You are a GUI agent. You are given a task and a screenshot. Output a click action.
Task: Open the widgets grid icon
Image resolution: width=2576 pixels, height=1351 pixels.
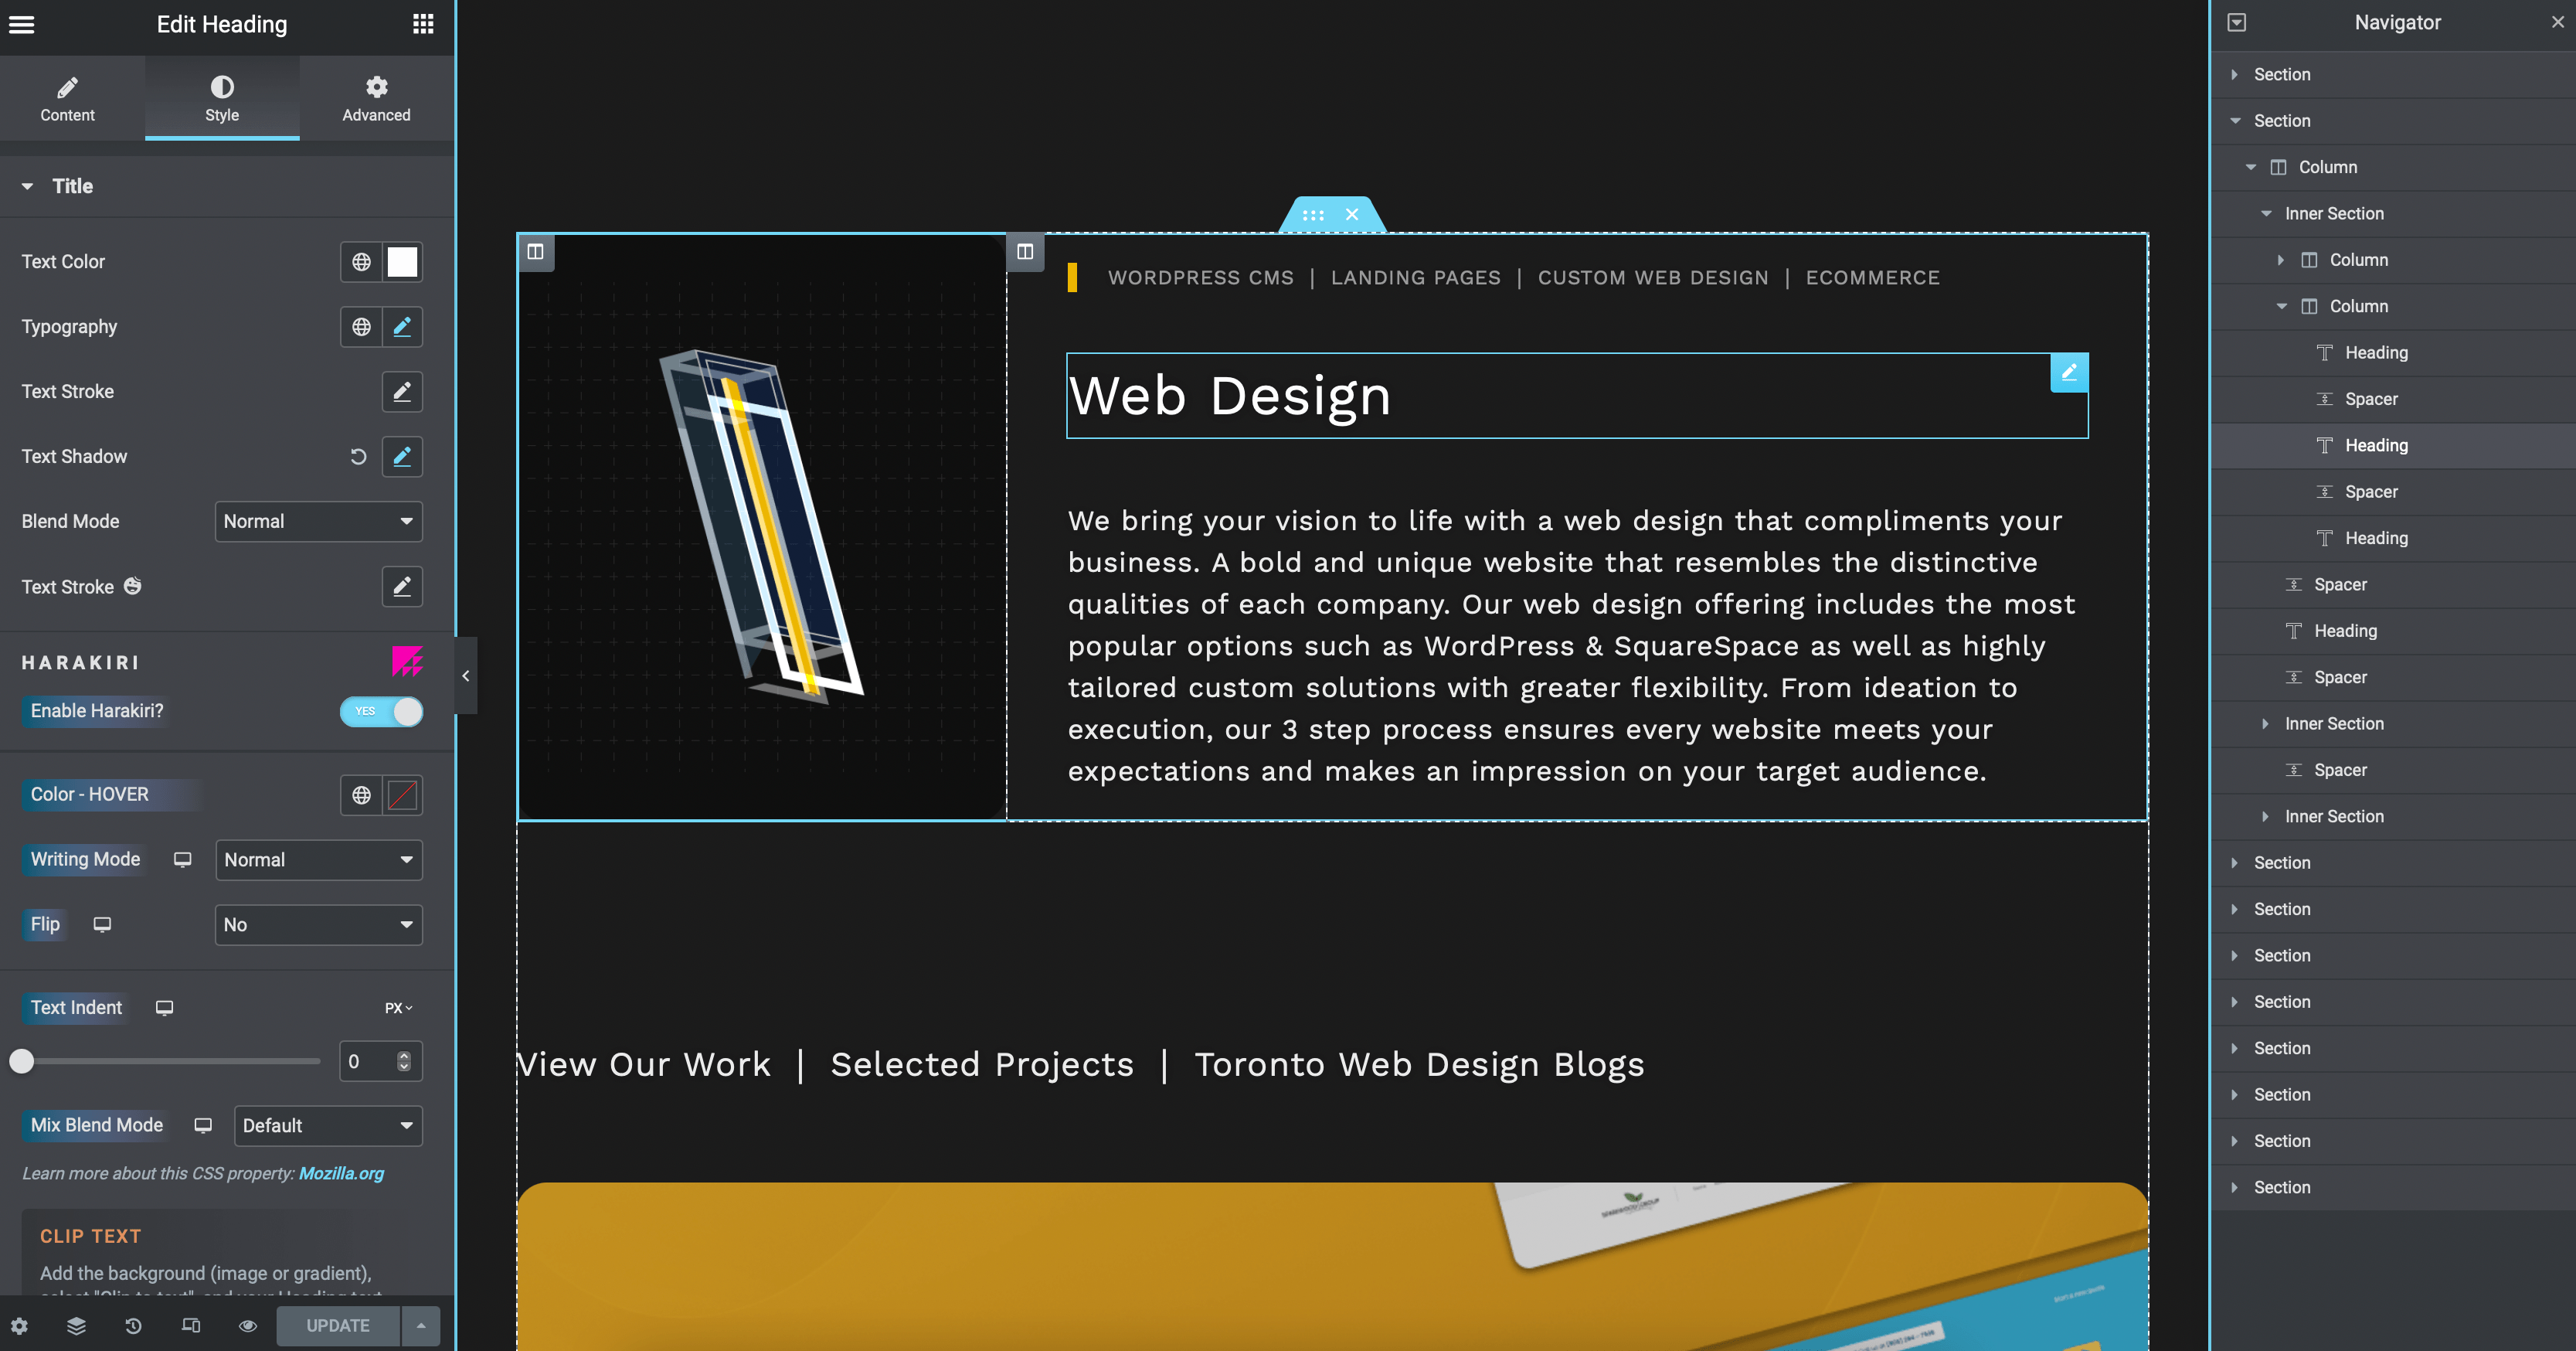(x=423, y=24)
